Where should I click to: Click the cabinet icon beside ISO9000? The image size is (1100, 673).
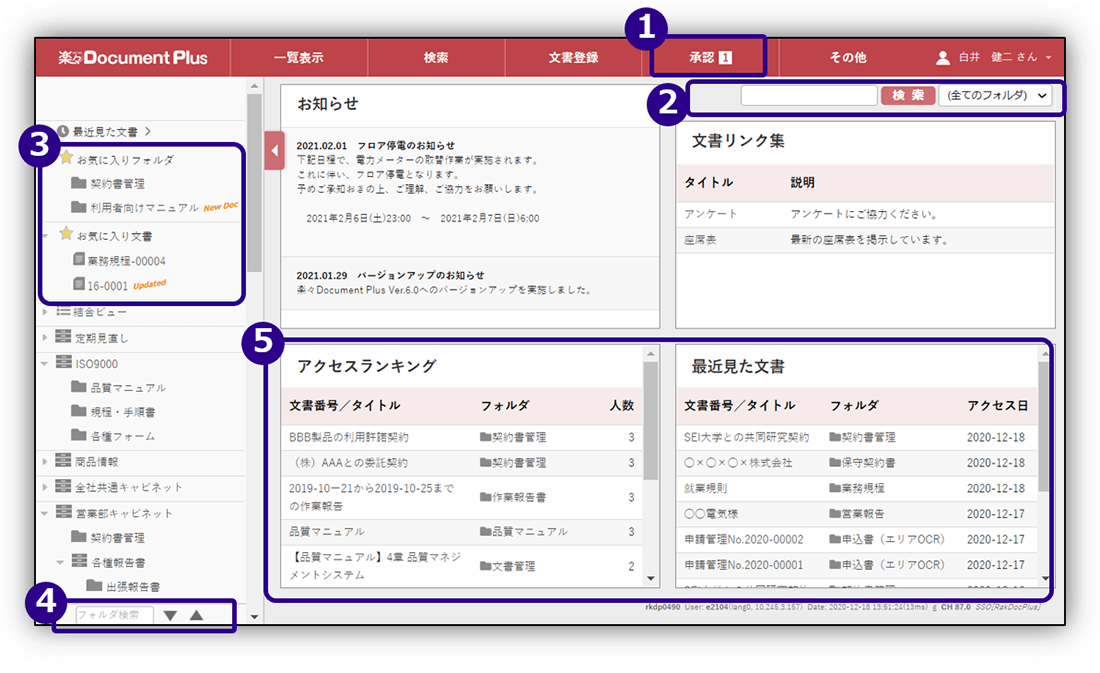pyautogui.click(x=64, y=362)
